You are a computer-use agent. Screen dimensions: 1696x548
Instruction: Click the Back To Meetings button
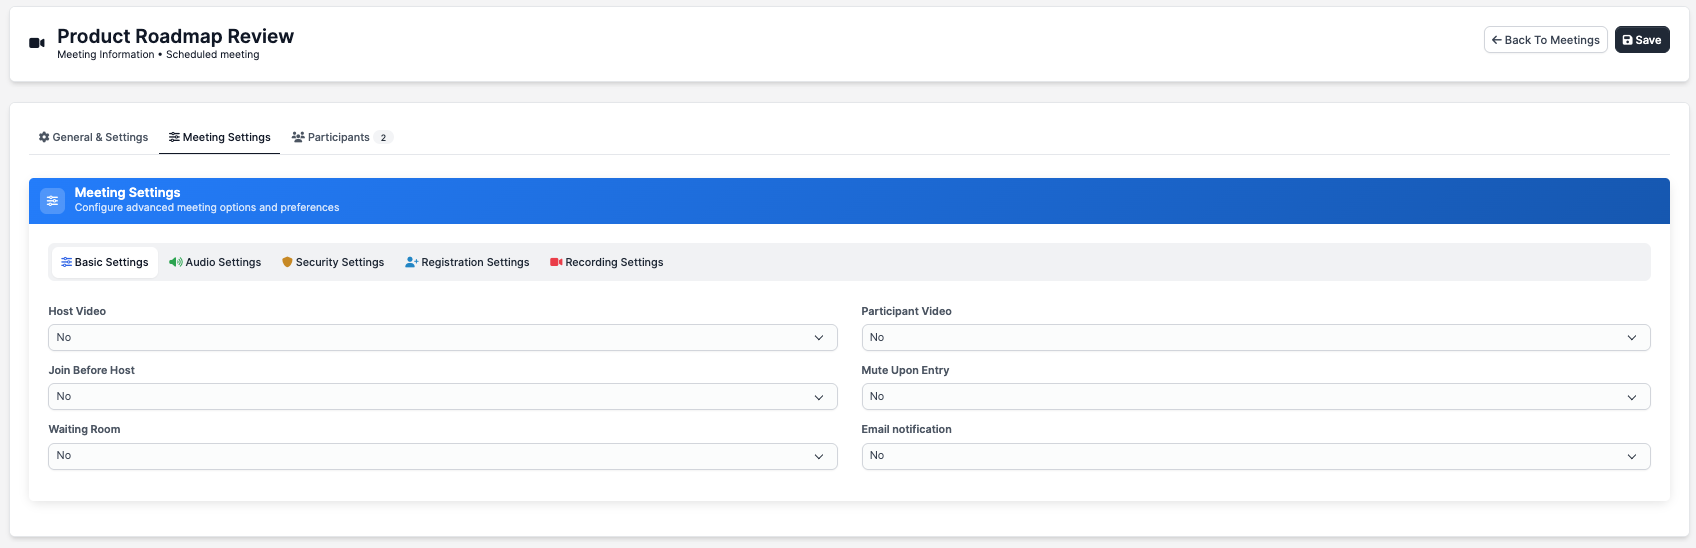(1545, 40)
